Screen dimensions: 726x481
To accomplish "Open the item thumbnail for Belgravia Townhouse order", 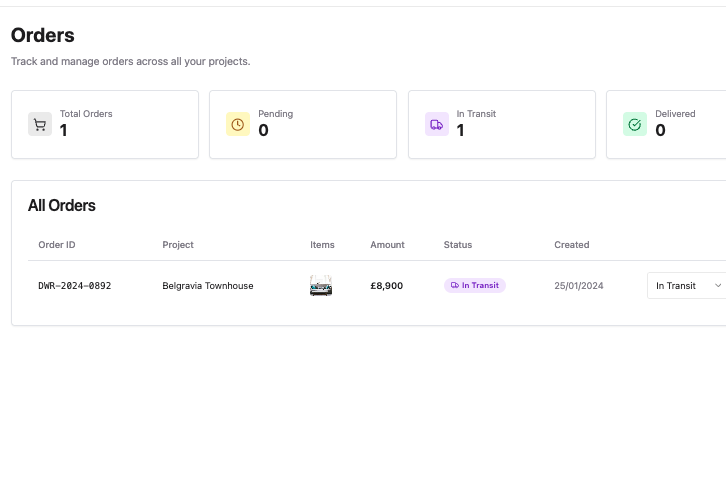I will coord(320,286).
